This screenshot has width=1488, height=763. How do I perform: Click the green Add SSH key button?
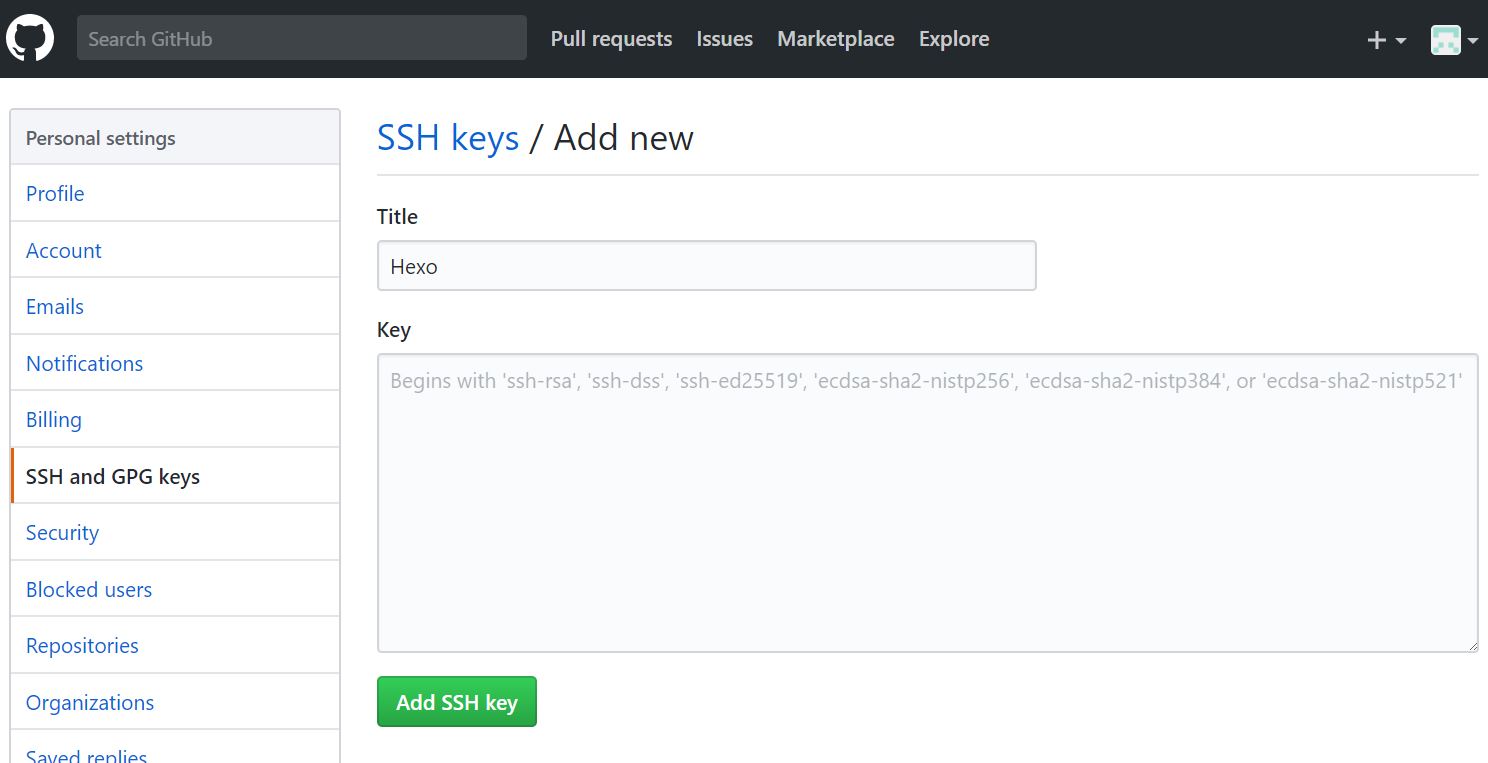(x=456, y=702)
